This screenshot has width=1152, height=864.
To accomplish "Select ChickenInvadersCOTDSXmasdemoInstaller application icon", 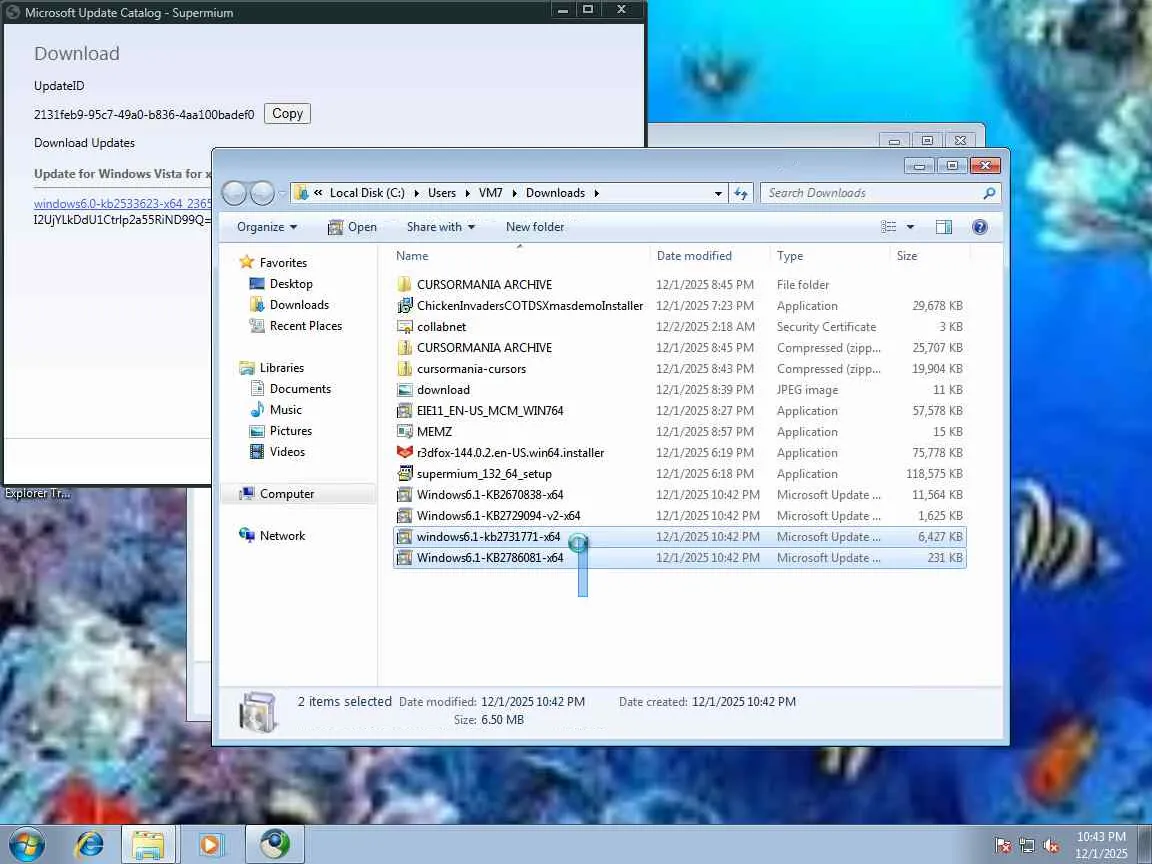I will 404,306.
